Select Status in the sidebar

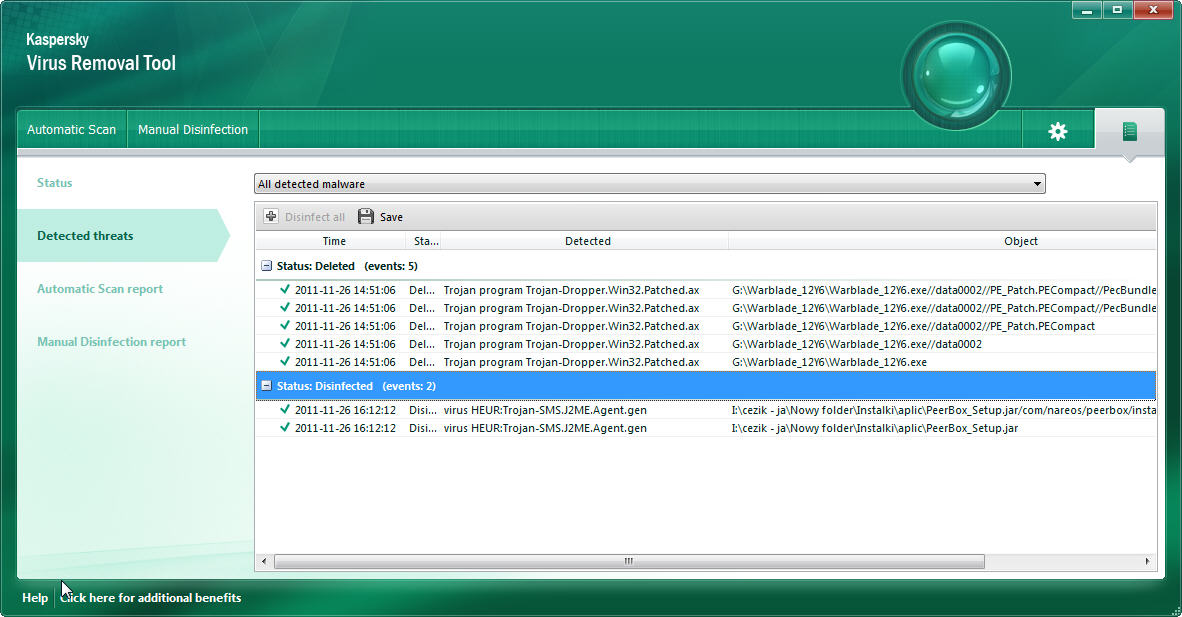(55, 183)
